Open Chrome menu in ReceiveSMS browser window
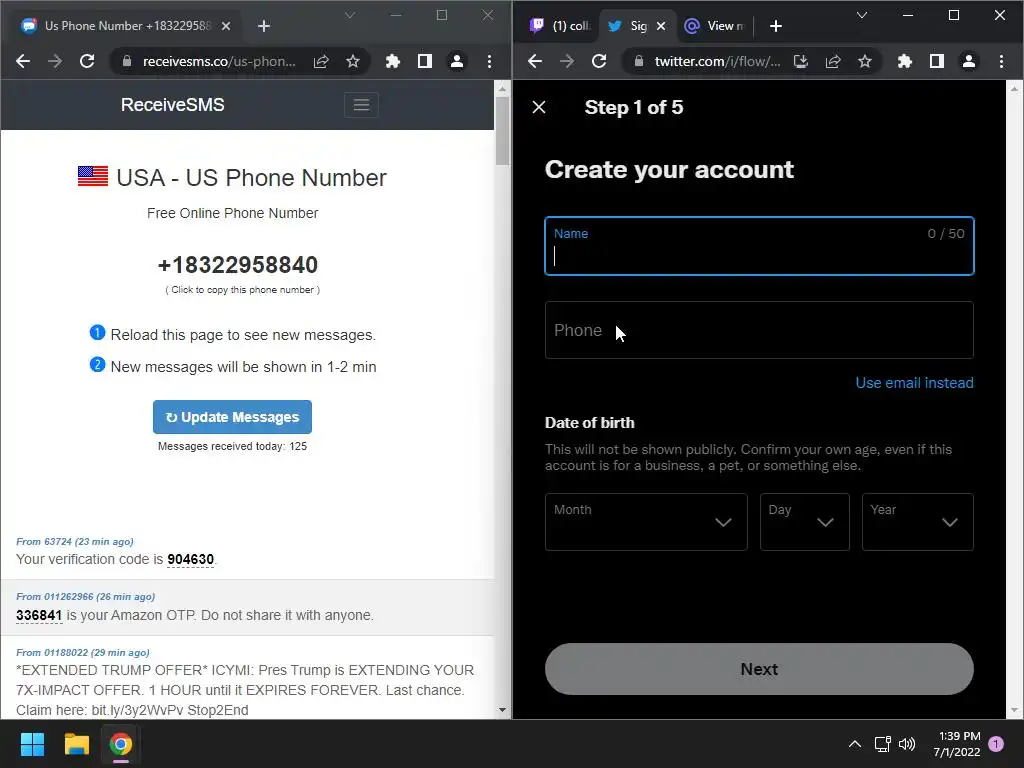Image resolution: width=1024 pixels, height=768 pixels. point(489,61)
